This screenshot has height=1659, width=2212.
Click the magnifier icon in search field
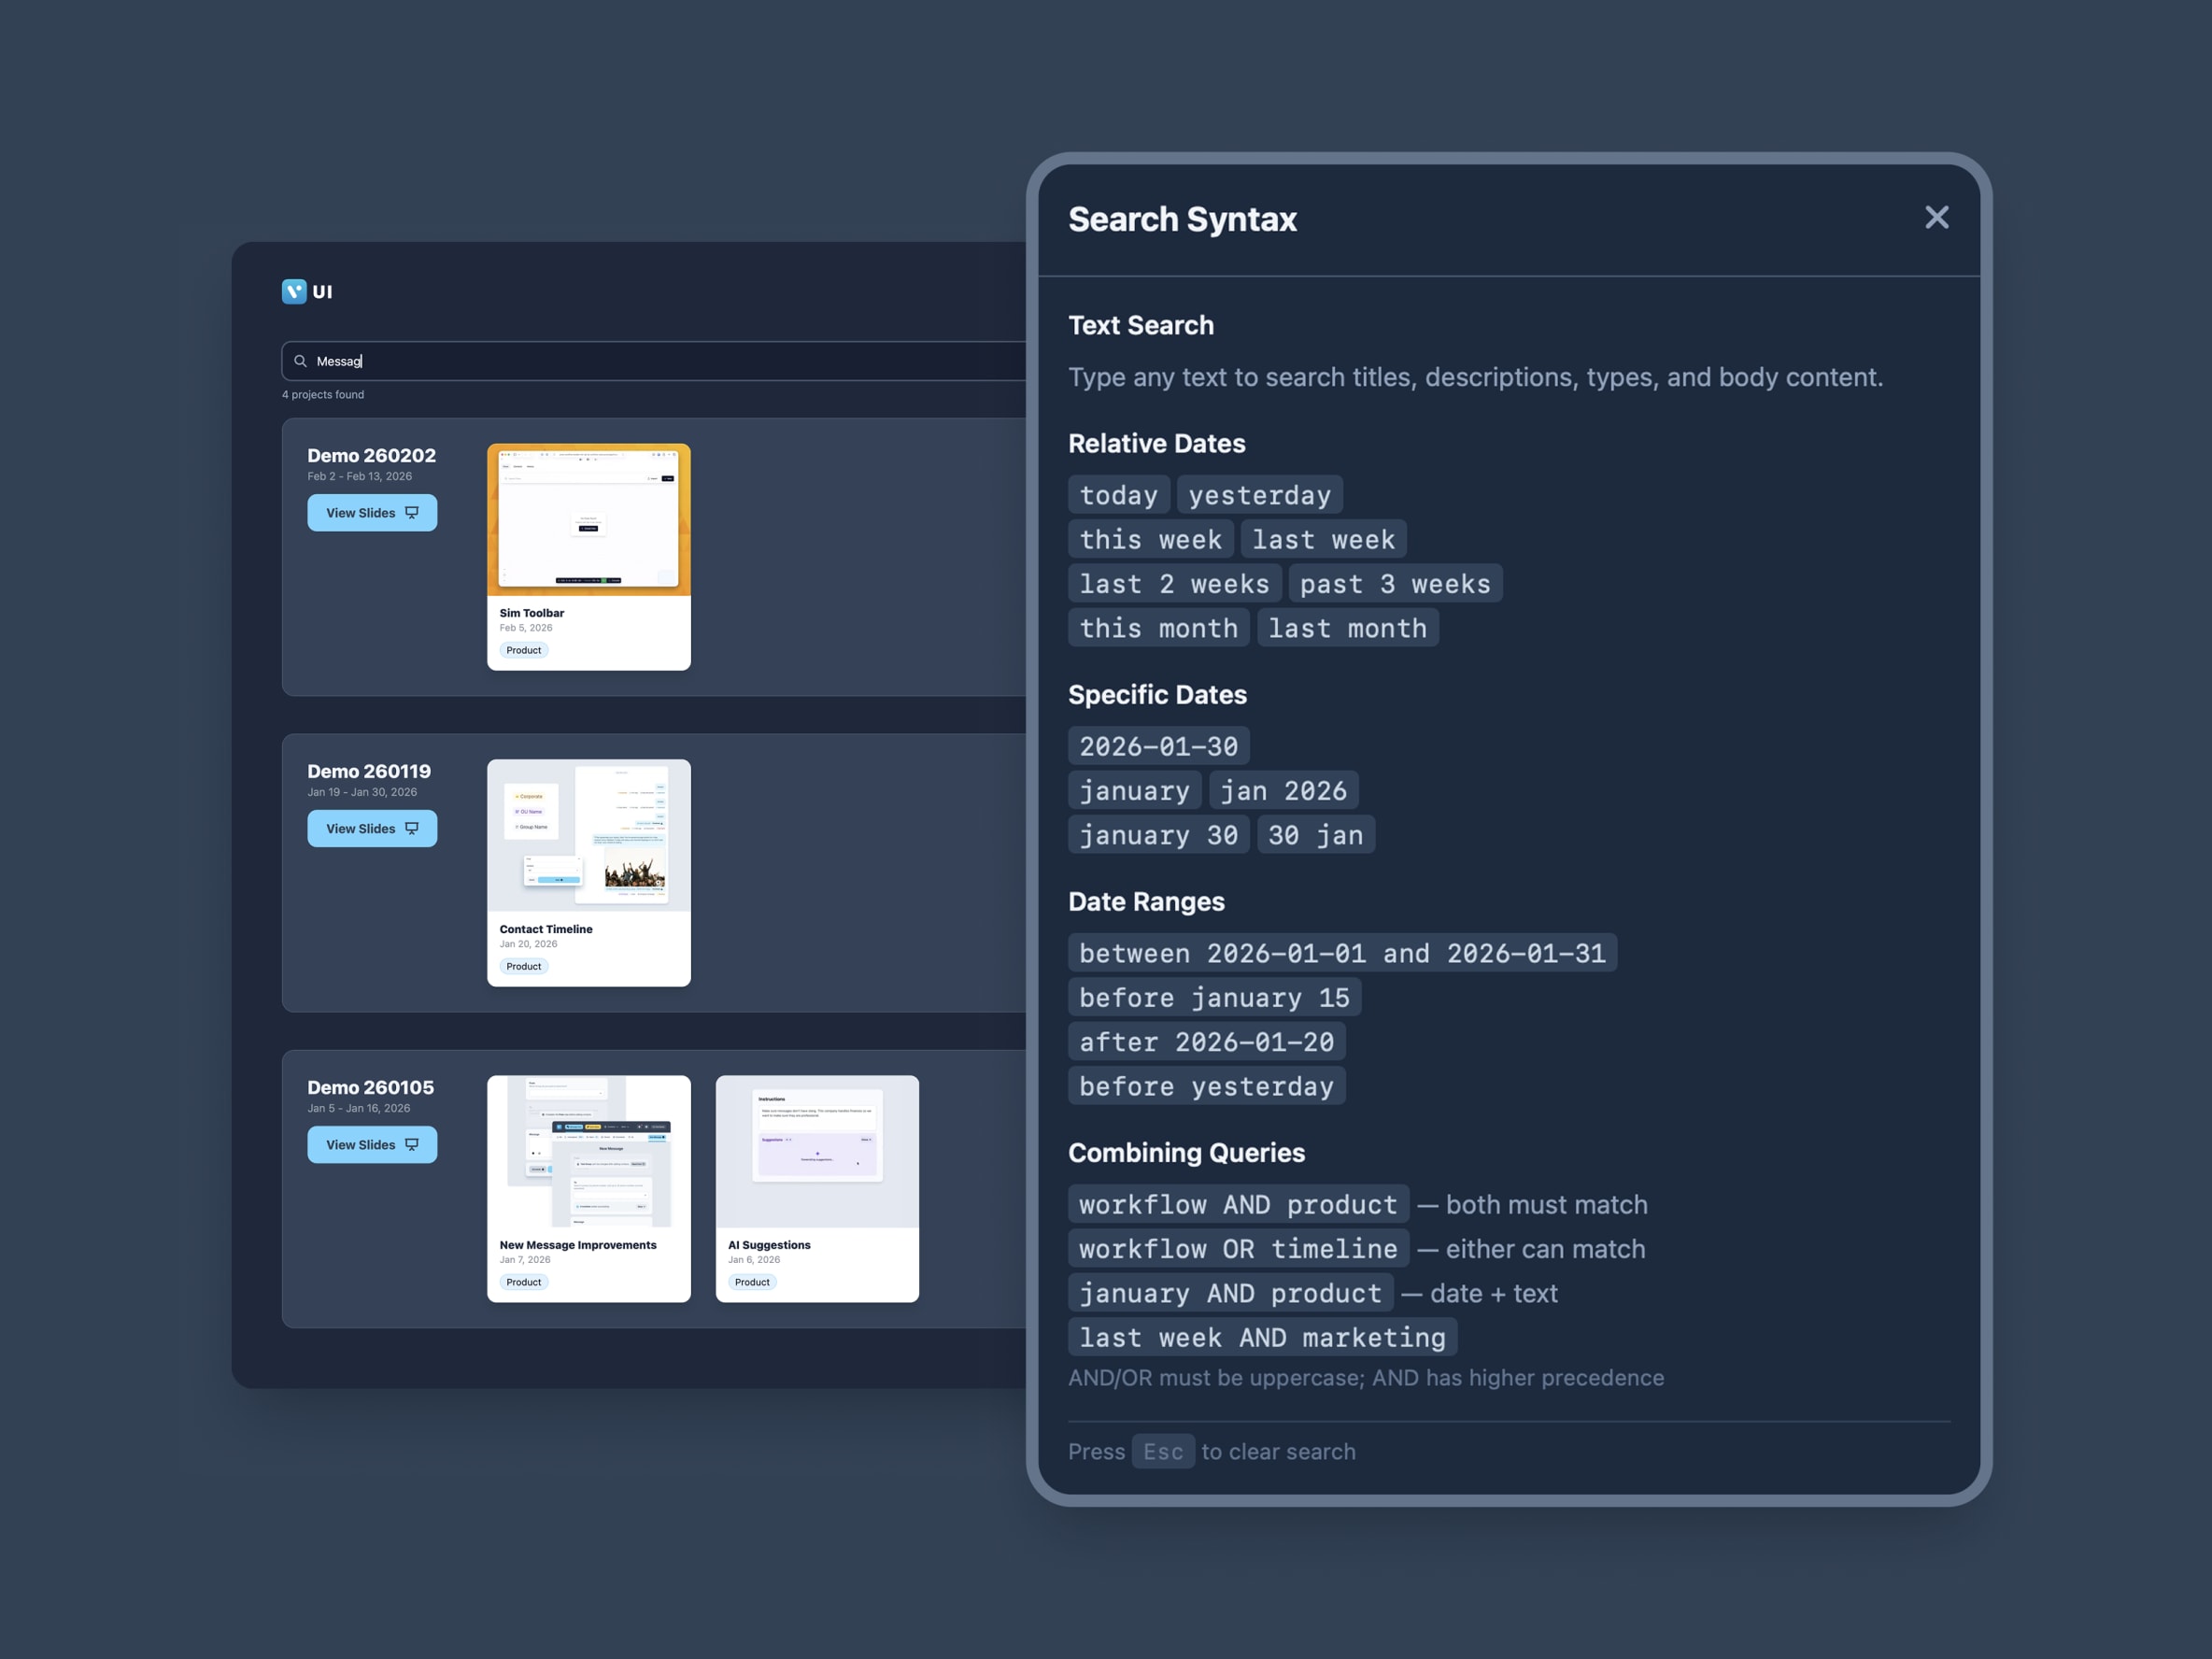pyautogui.click(x=300, y=361)
